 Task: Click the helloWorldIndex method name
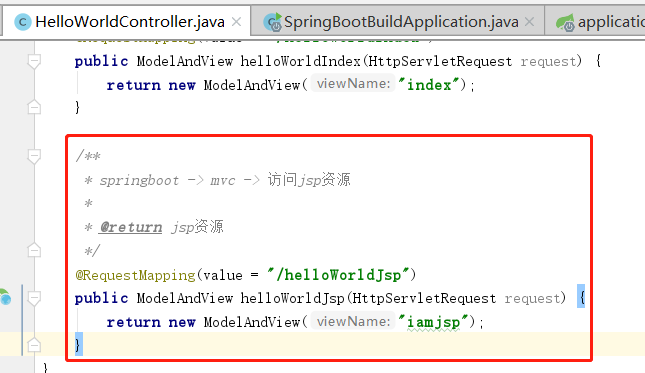click(300, 61)
